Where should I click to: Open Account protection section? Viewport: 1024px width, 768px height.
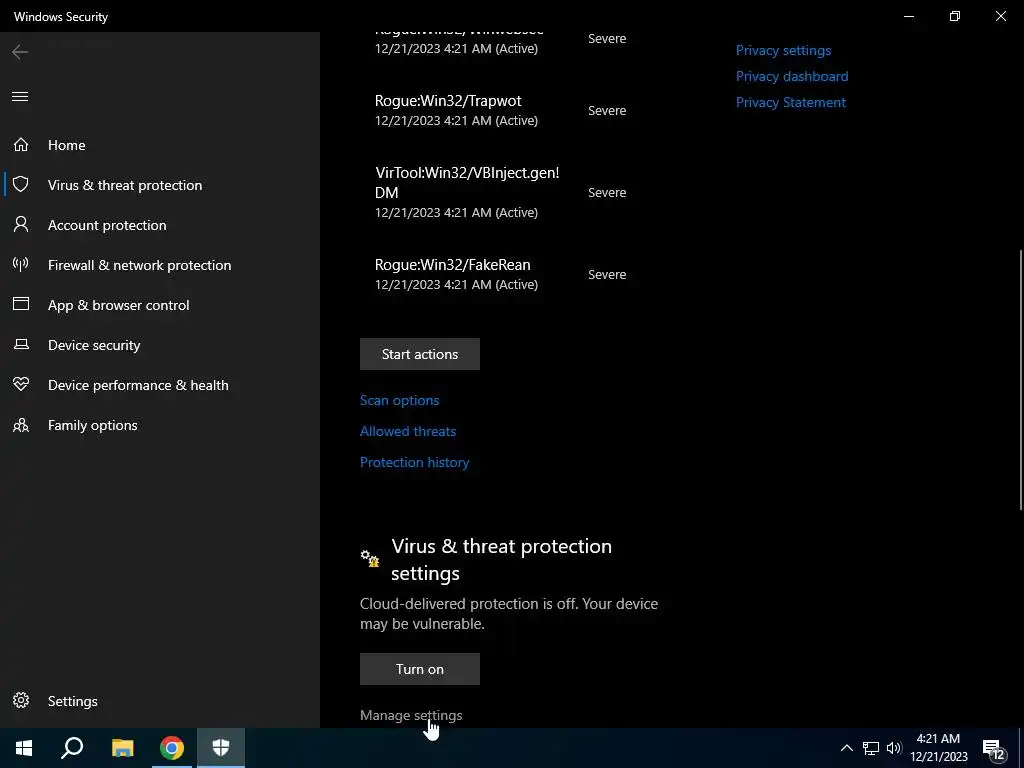107,225
